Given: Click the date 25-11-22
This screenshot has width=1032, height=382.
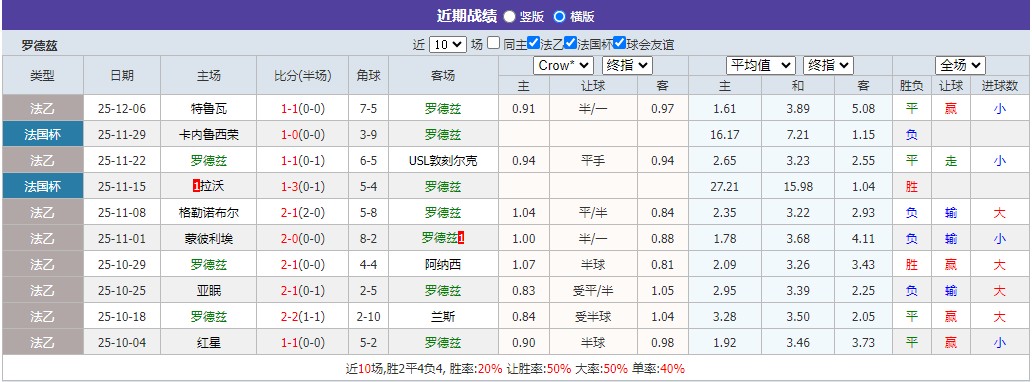Looking at the screenshot, I should coord(122,161).
